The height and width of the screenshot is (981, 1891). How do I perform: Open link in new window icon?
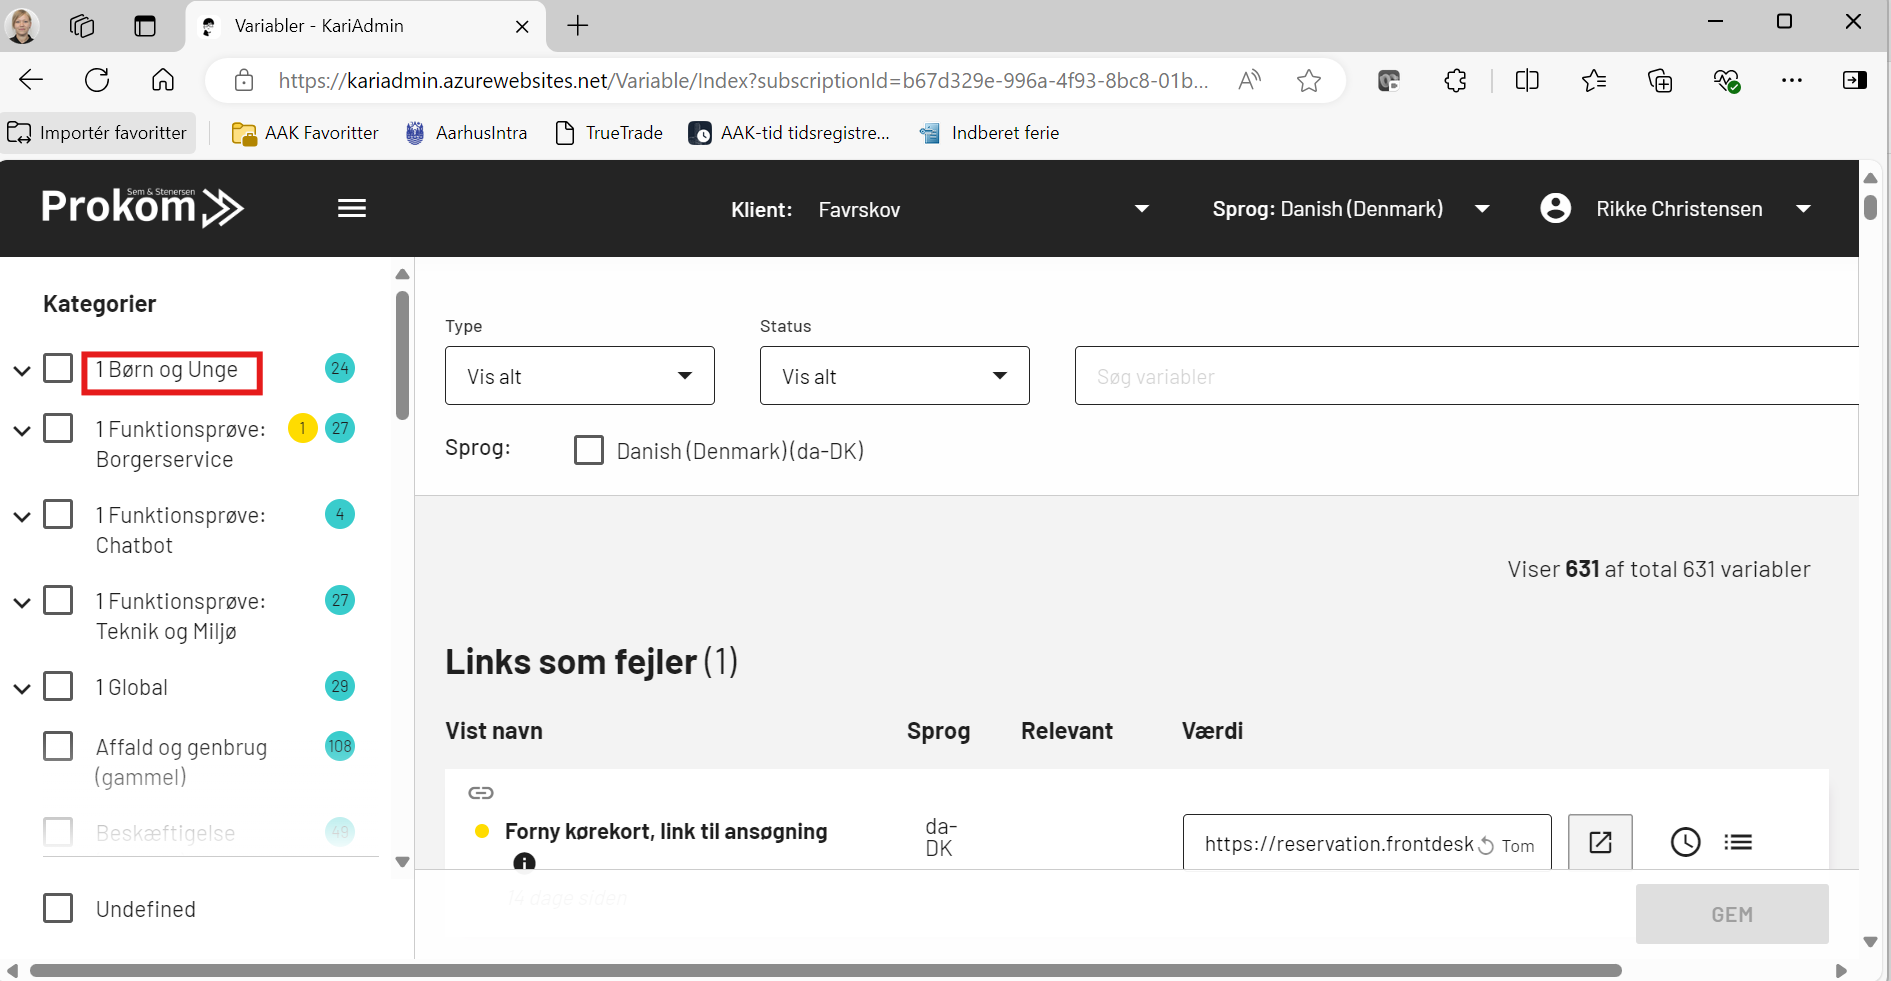coord(1600,842)
